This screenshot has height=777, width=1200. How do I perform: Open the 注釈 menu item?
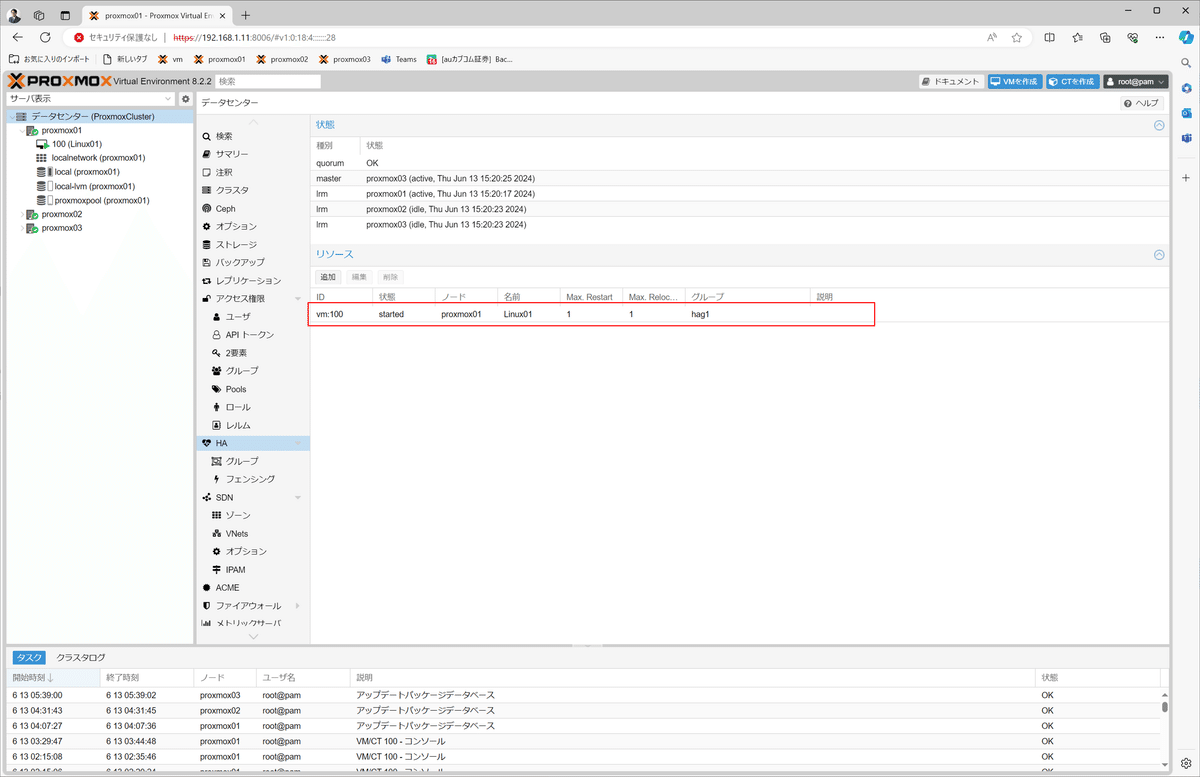(x=224, y=172)
